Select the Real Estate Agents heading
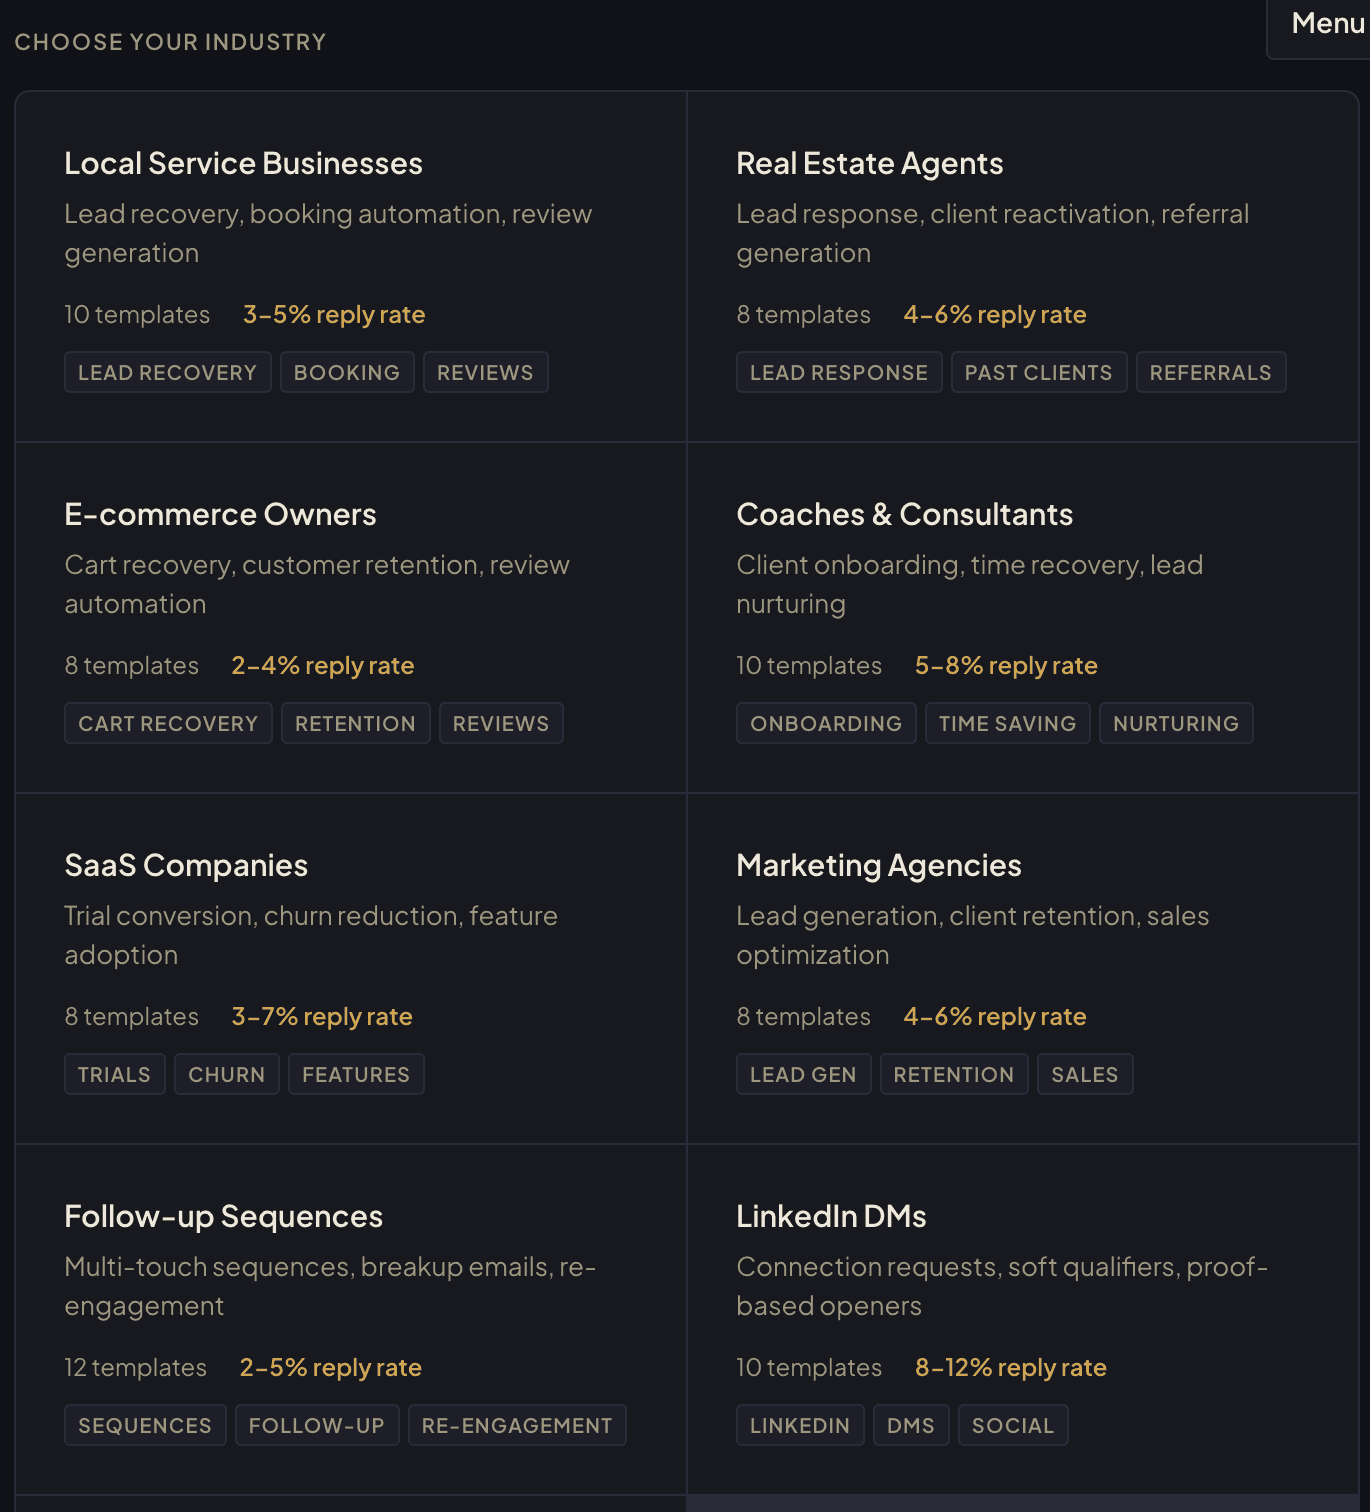Image resolution: width=1370 pixels, height=1512 pixels. (869, 164)
